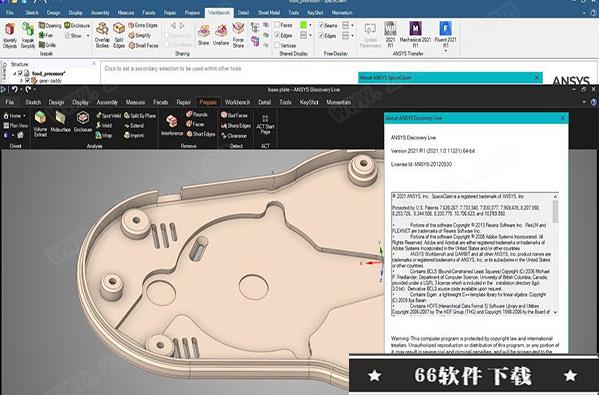Select the Rounds removal tool
Screen dimensions: 599x395
click(x=196, y=114)
